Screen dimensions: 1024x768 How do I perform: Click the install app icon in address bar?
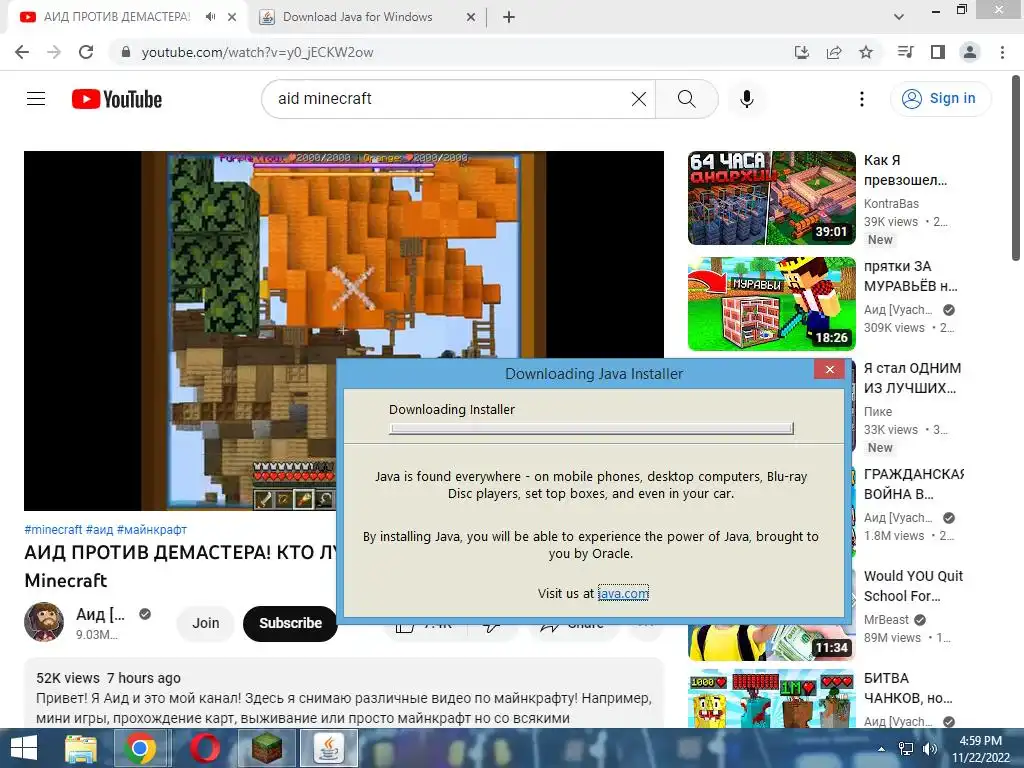[802, 52]
